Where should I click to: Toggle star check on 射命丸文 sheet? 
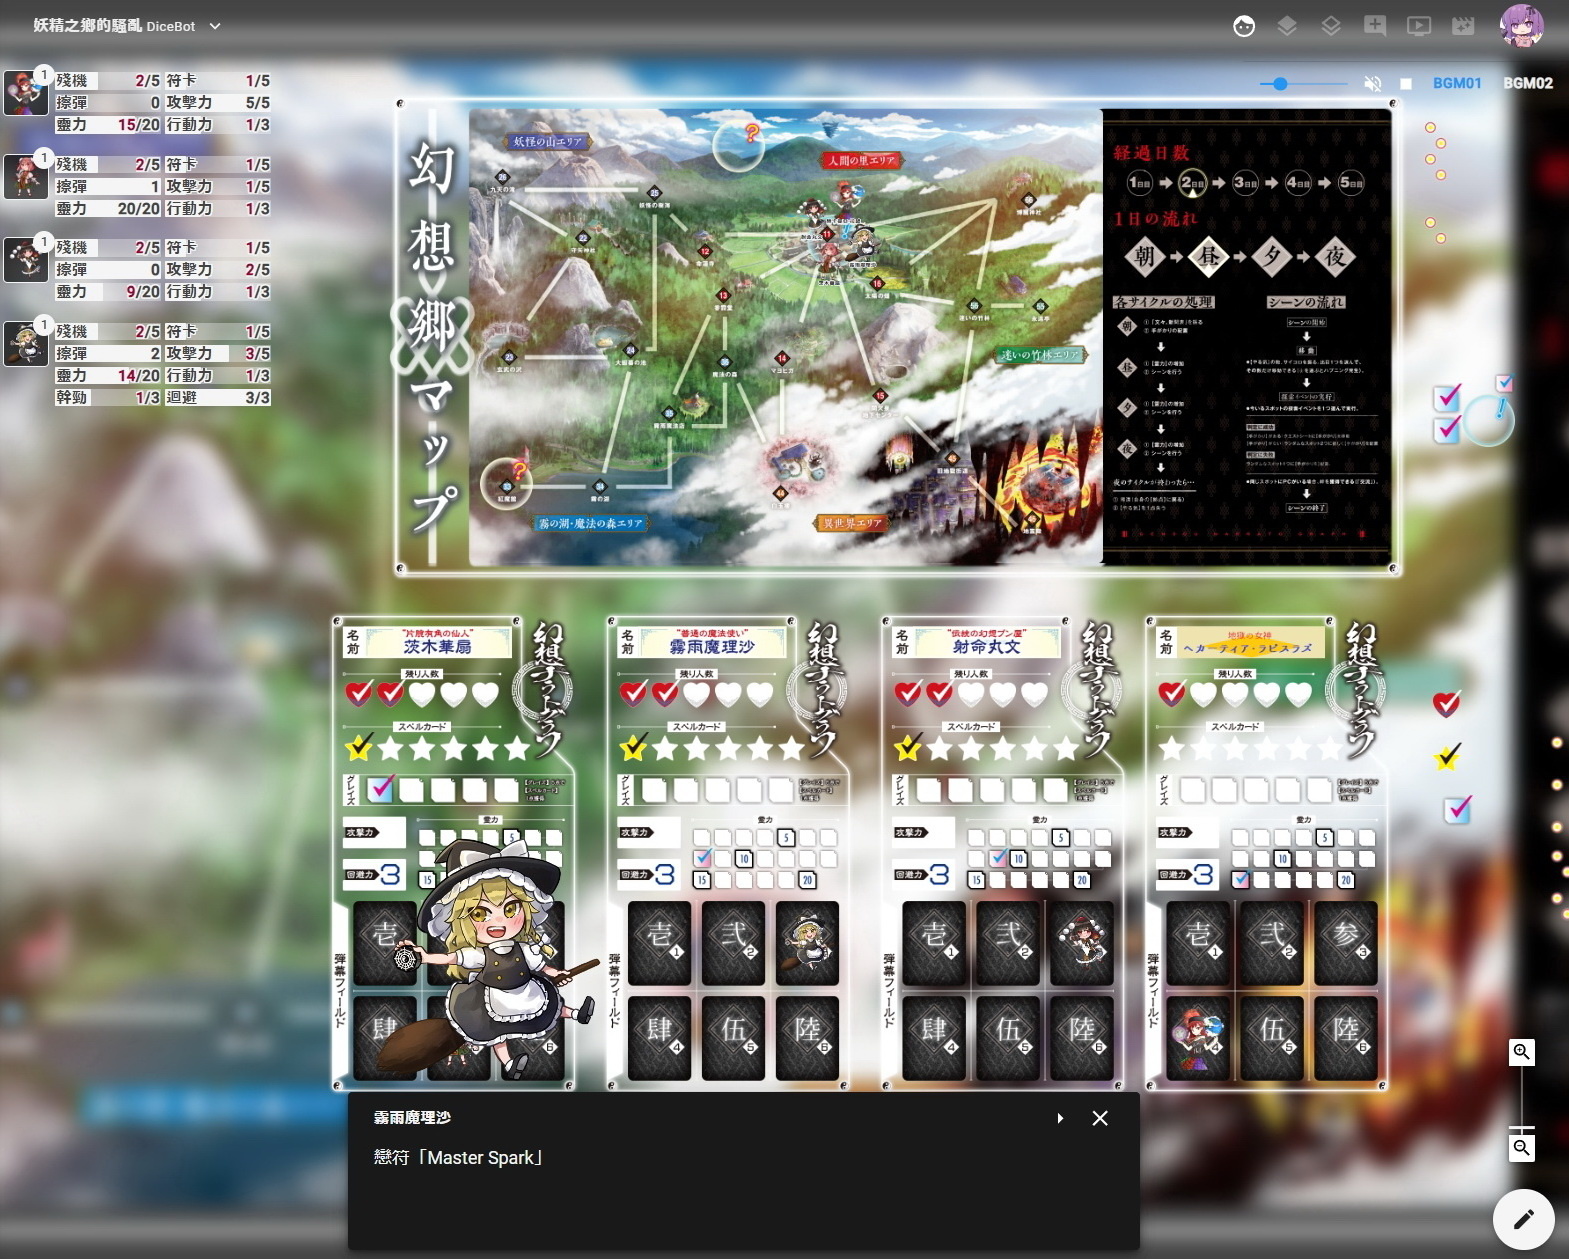[x=907, y=746]
